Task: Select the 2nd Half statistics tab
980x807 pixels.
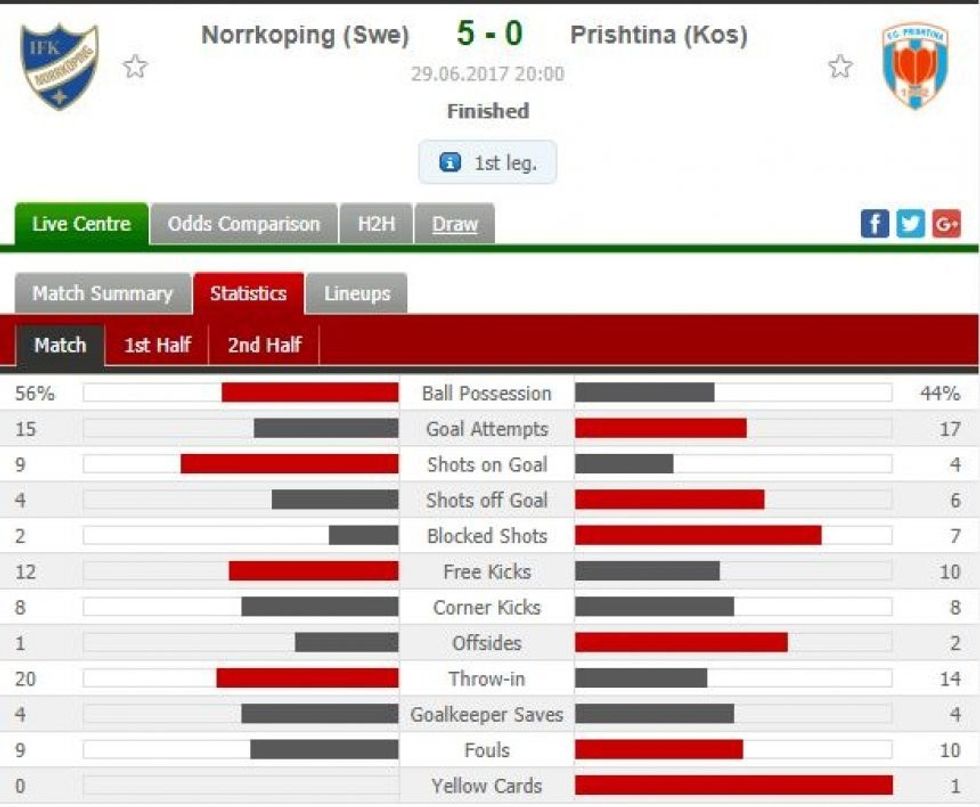Action: pyautogui.click(x=264, y=345)
